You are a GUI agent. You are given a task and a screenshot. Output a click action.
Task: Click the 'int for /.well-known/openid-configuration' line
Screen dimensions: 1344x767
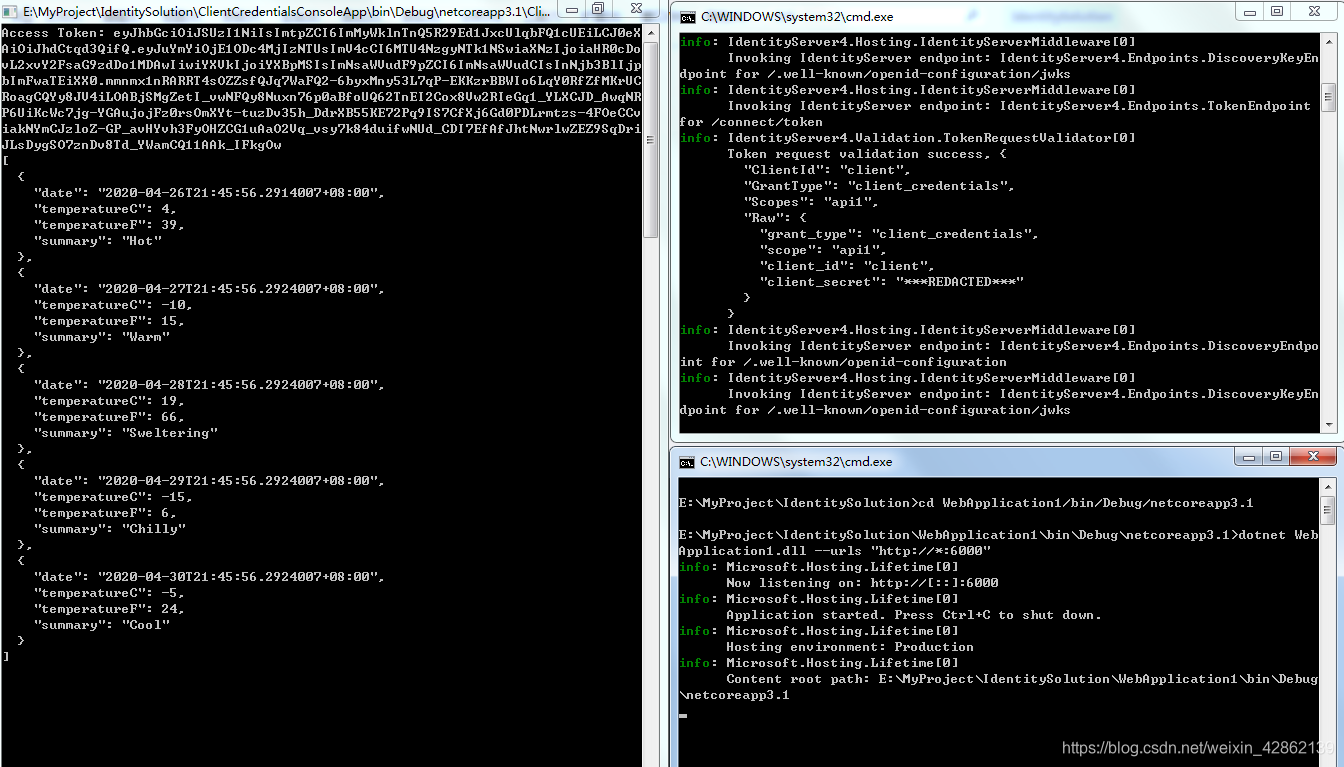843,362
